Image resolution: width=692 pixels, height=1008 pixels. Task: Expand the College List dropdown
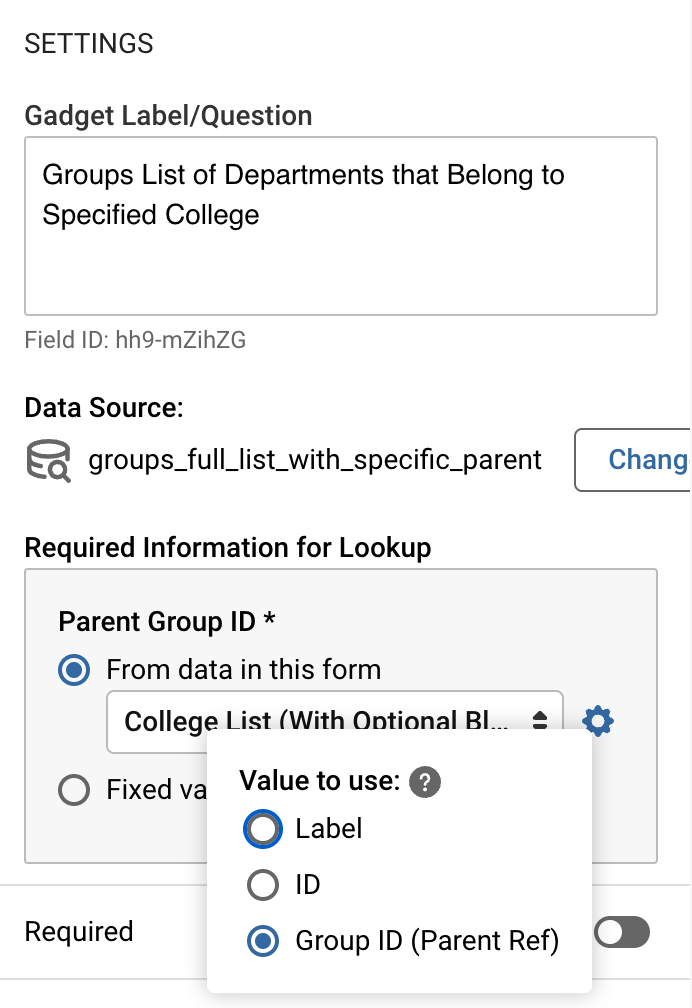point(334,721)
